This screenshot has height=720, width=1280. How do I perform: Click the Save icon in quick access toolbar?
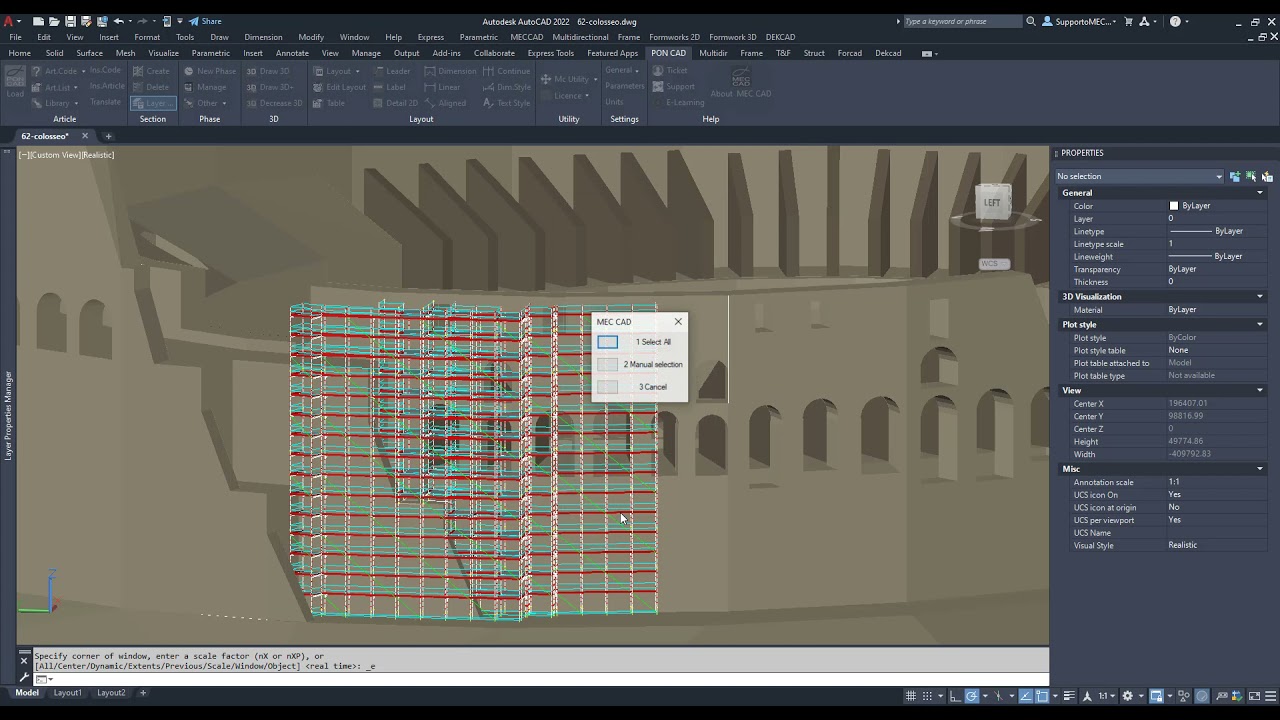point(70,21)
